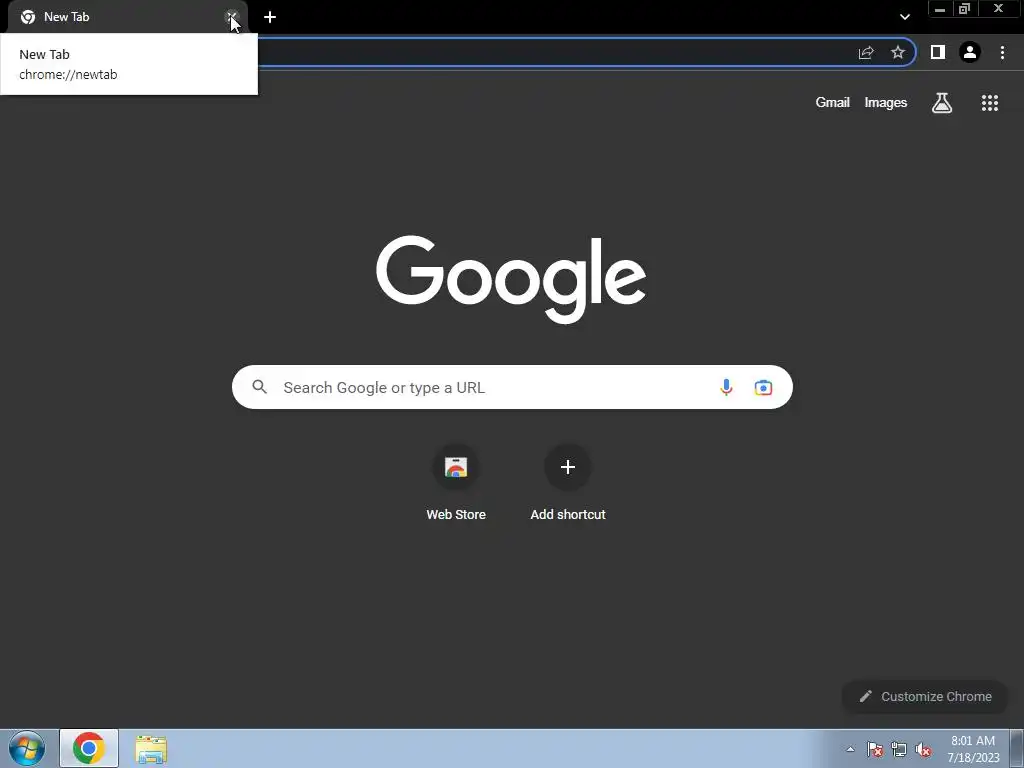Open network status tray icon
The width and height of the screenshot is (1024, 768).
pyautogui.click(x=899, y=750)
